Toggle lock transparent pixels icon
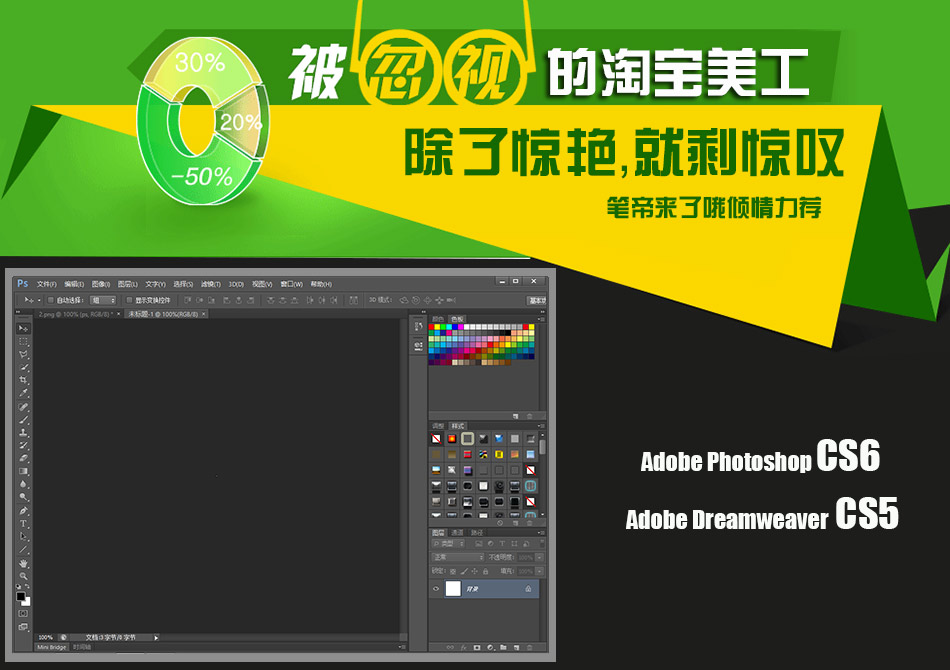 (x=453, y=571)
